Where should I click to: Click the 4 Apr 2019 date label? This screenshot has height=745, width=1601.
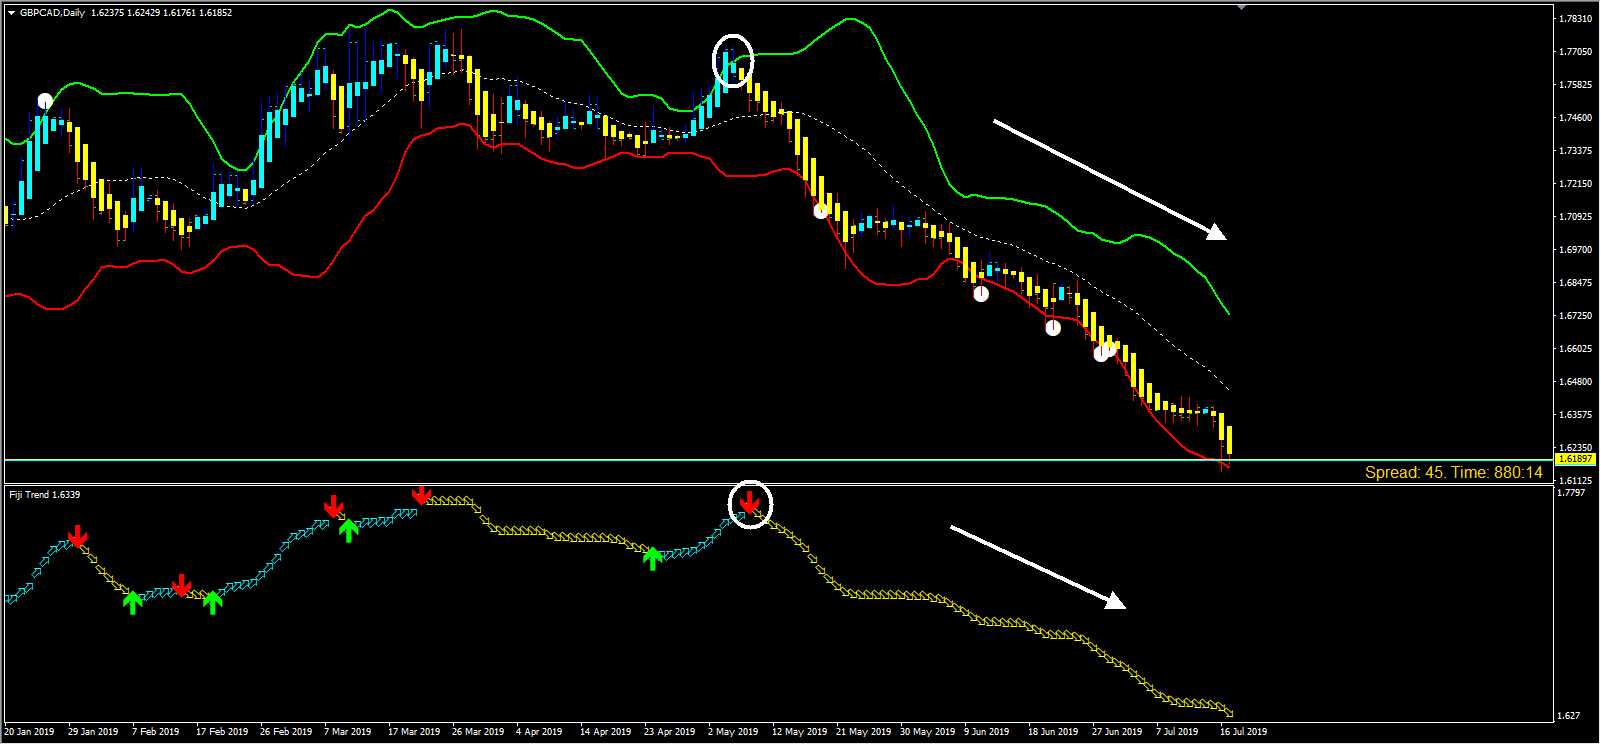pyautogui.click(x=540, y=732)
